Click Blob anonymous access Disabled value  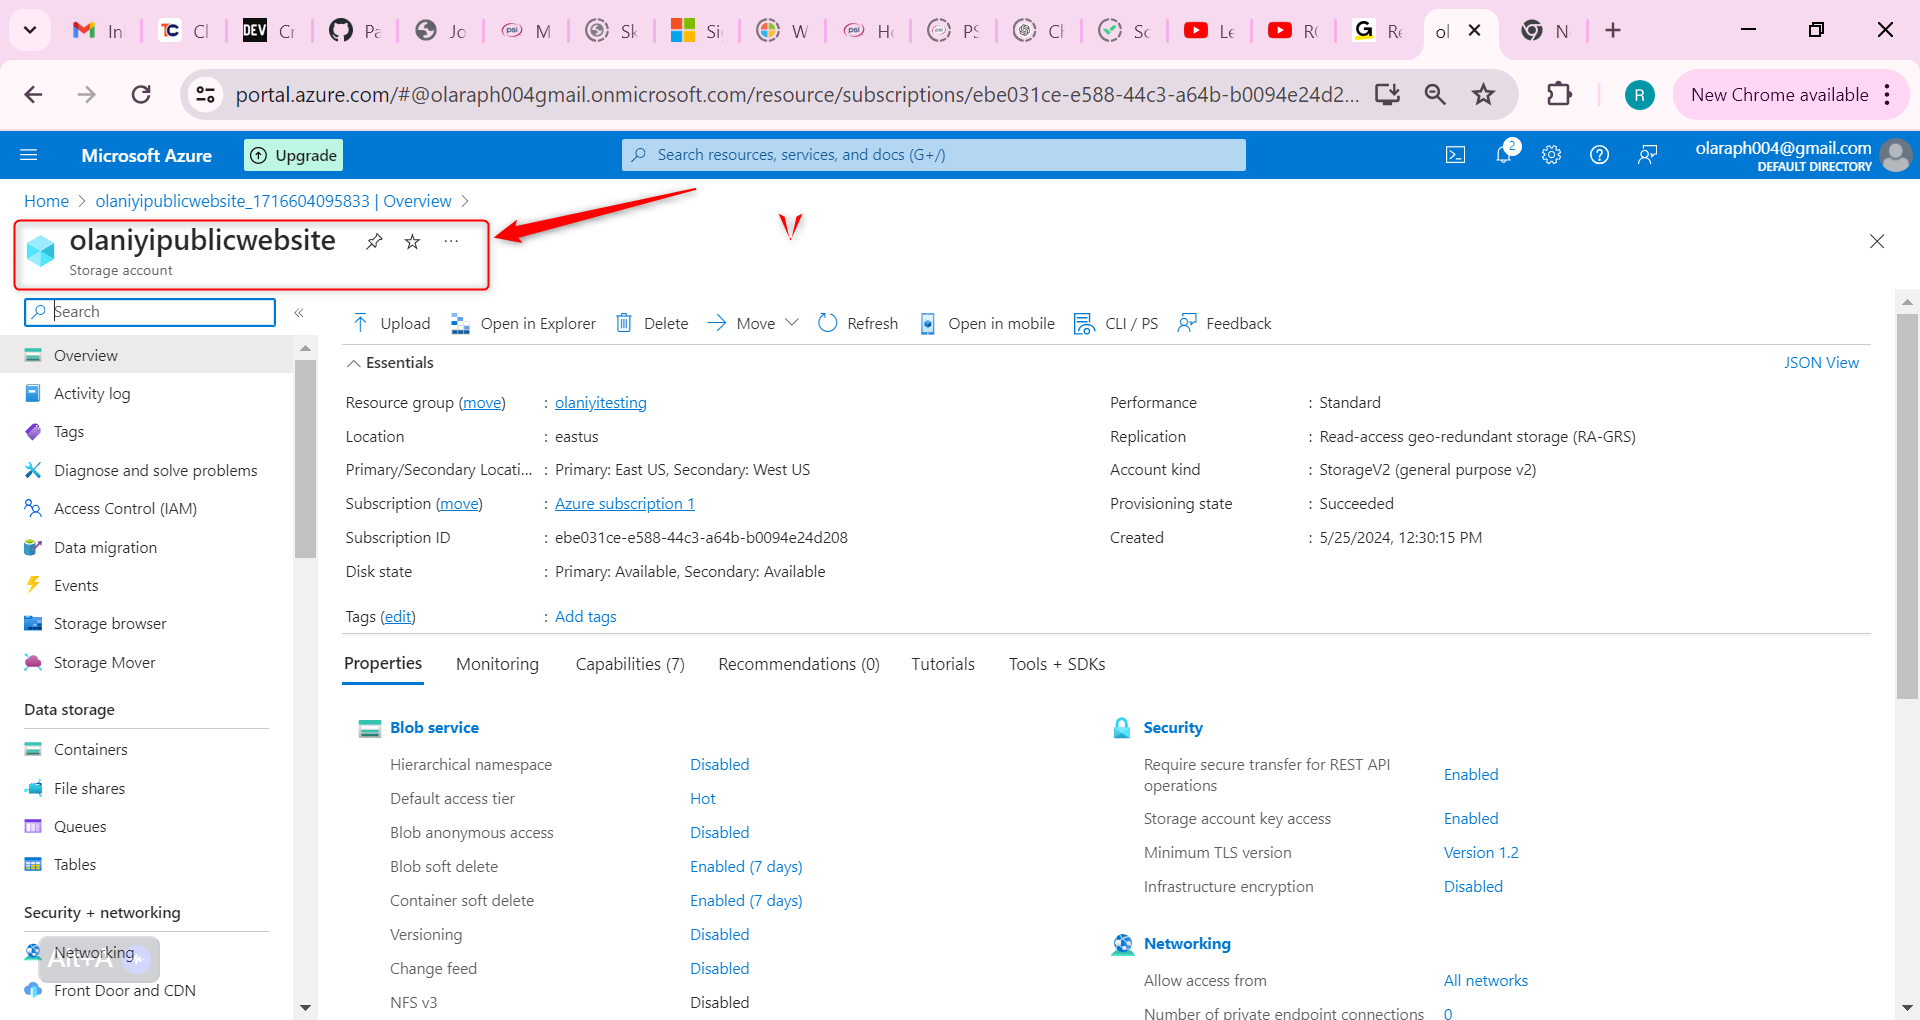pyautogui.click(x=720, y=833)
